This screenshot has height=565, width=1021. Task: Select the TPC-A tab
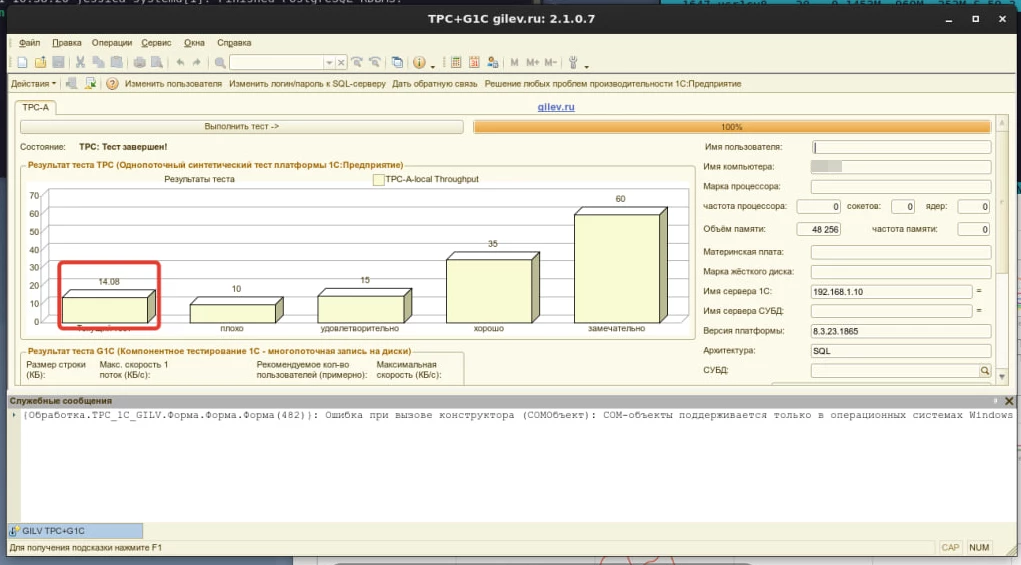36,107
